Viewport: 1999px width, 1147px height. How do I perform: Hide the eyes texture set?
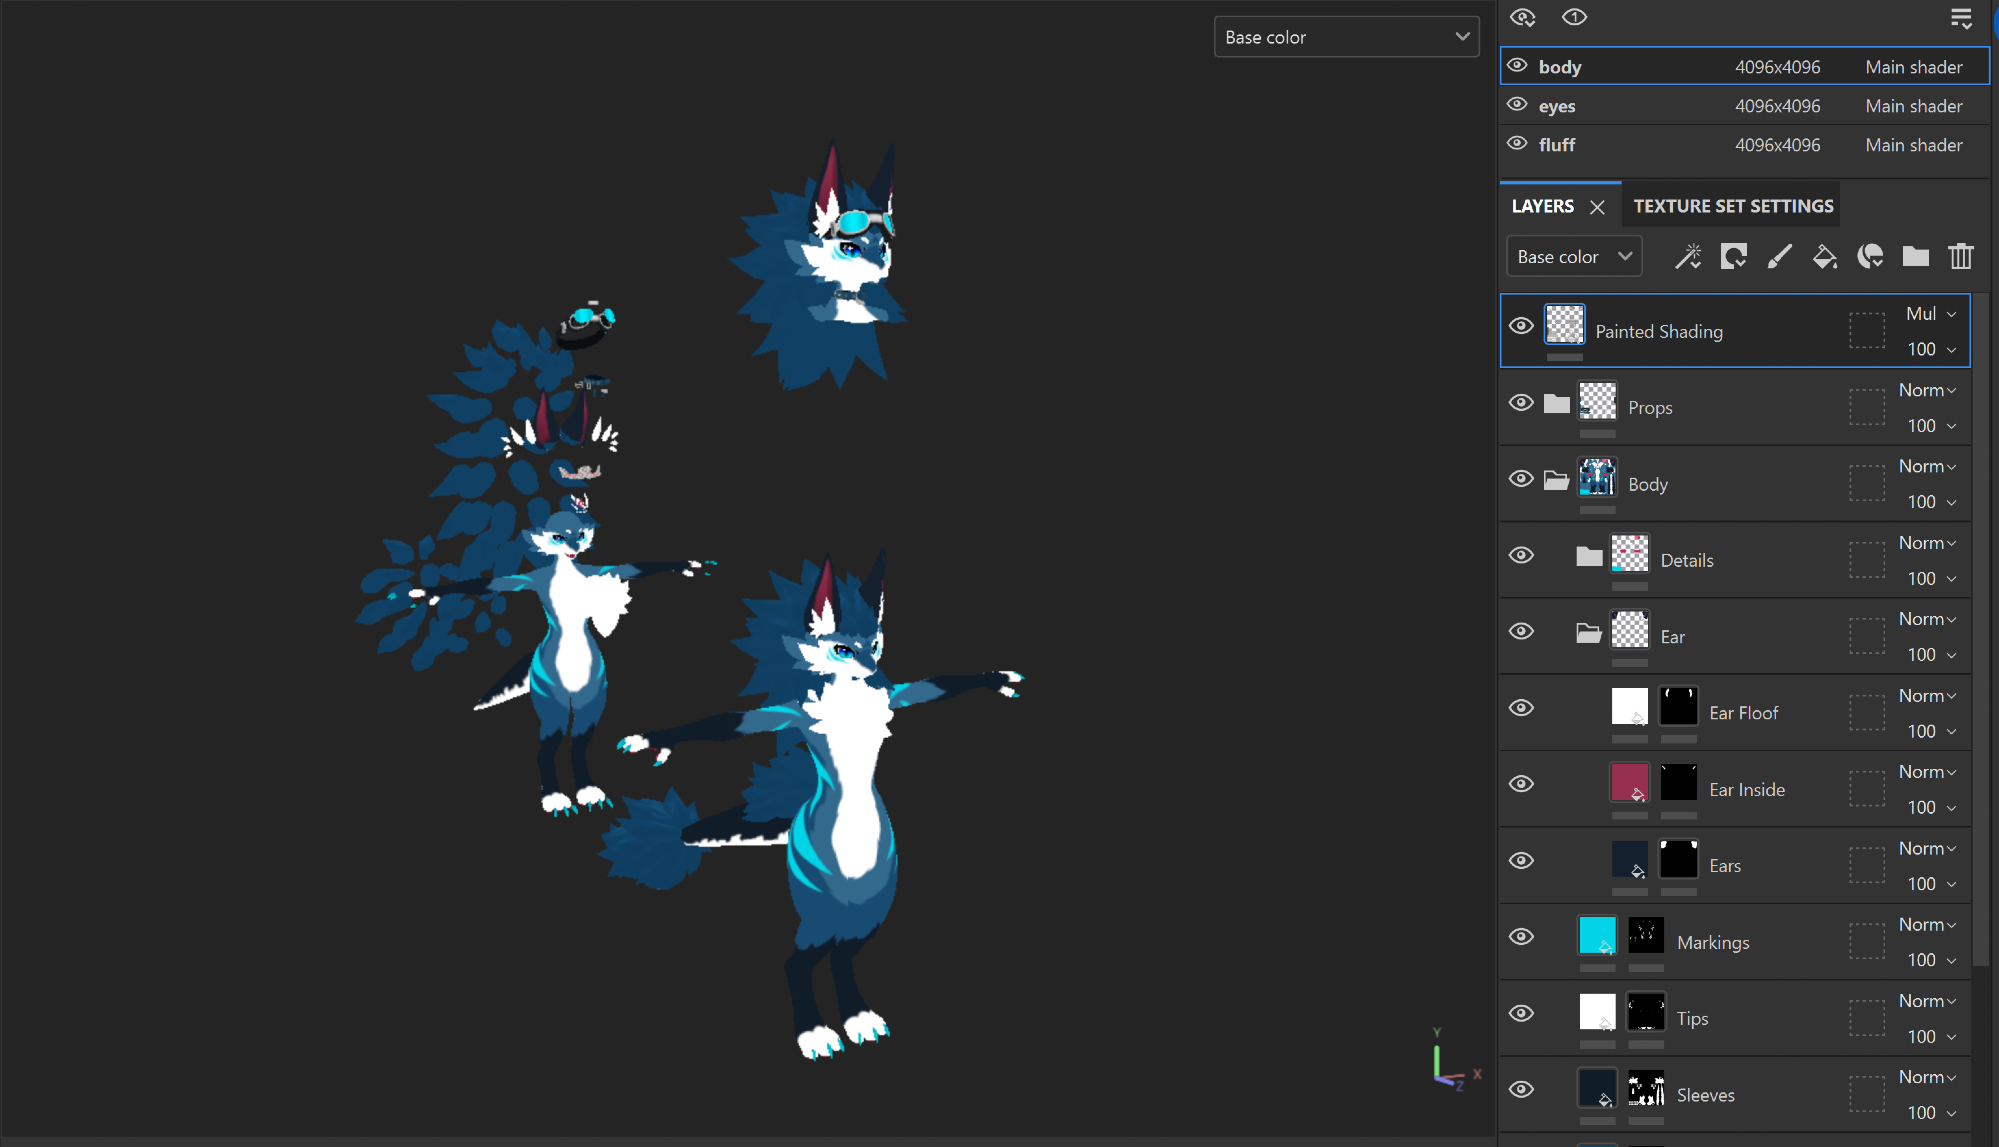tap(1517, 105)
